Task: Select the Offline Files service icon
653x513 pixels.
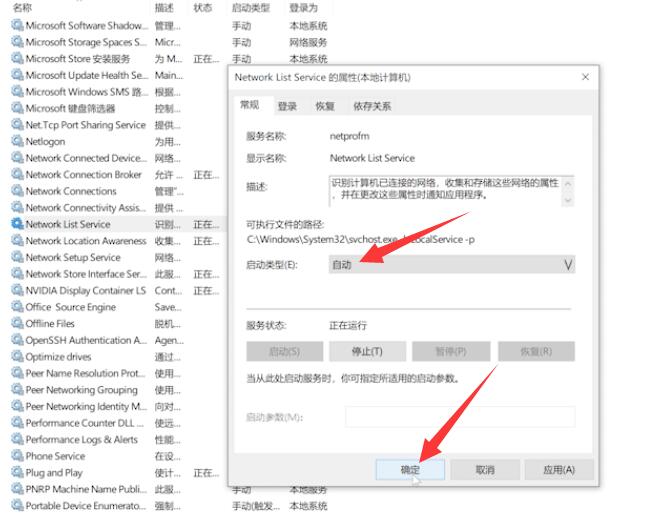Action: tap(17, 323)
